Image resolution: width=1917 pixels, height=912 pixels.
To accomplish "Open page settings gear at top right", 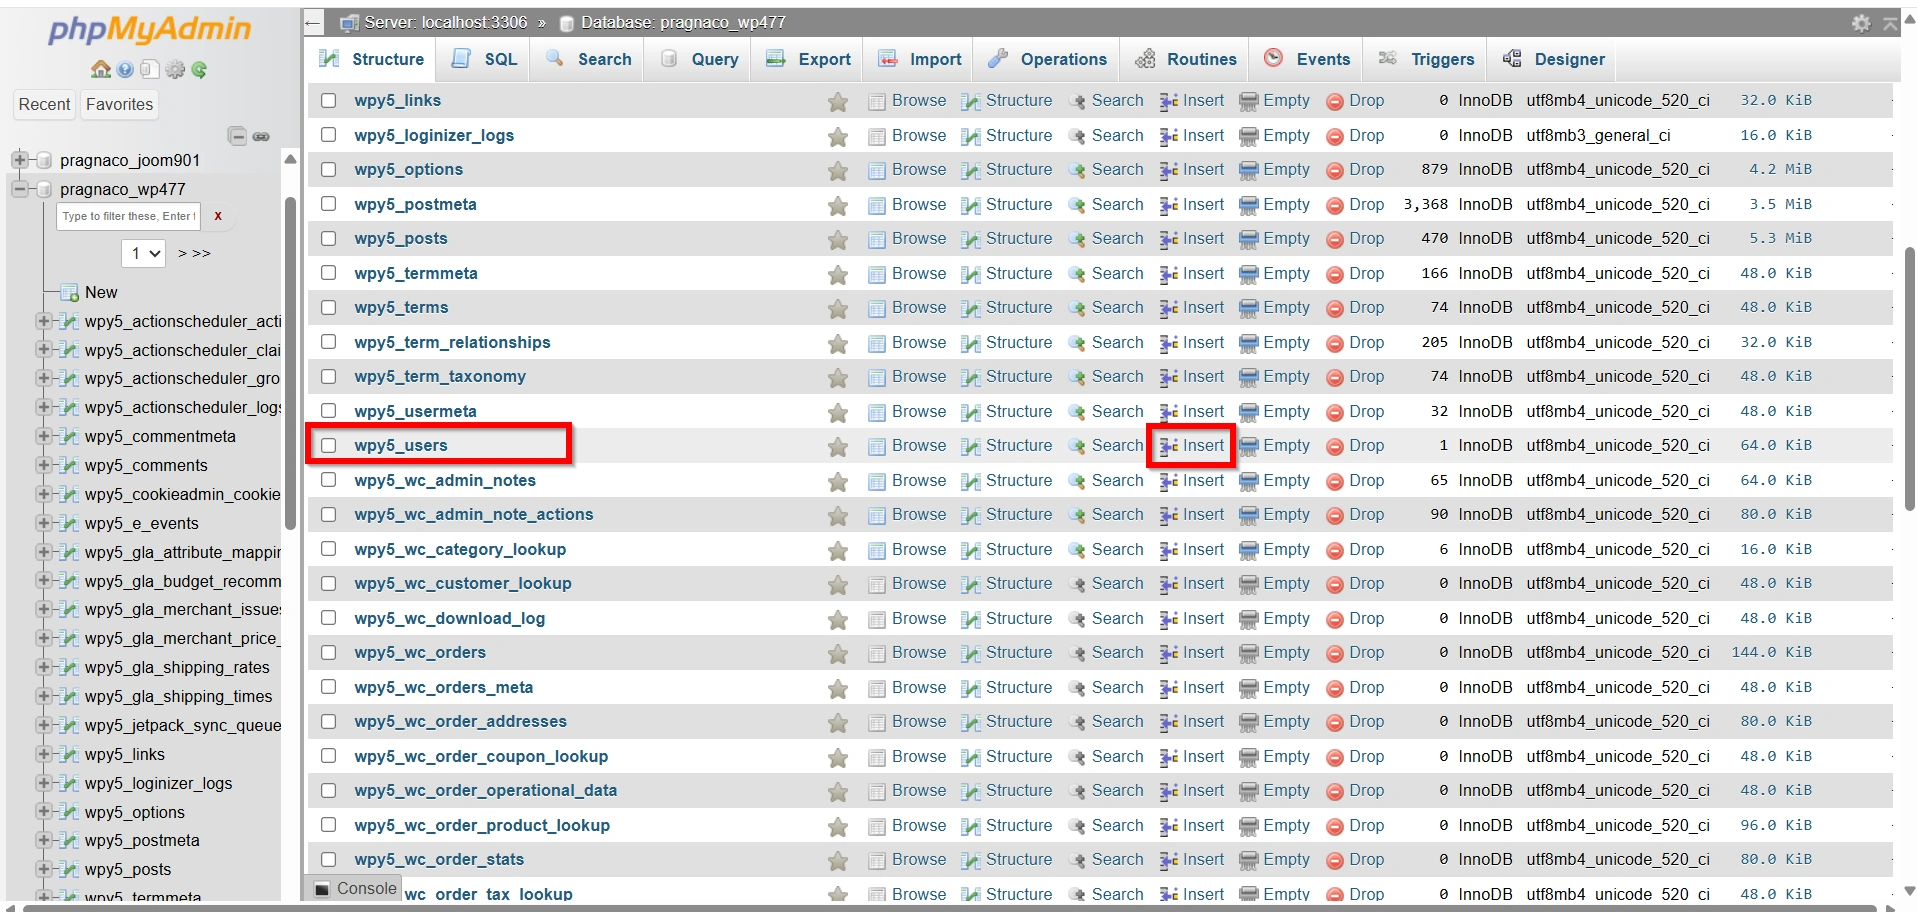I will (1861, 22).
